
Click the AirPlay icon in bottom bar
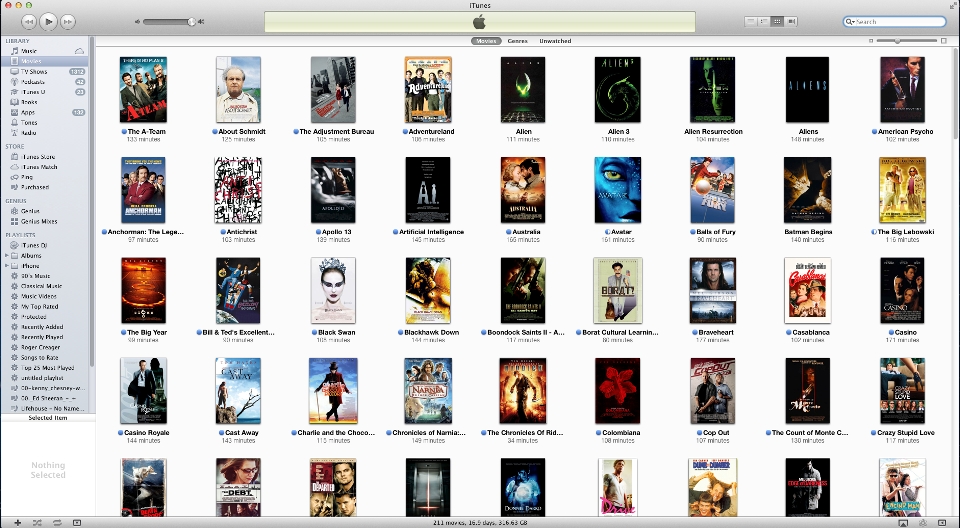coord(903,522)
